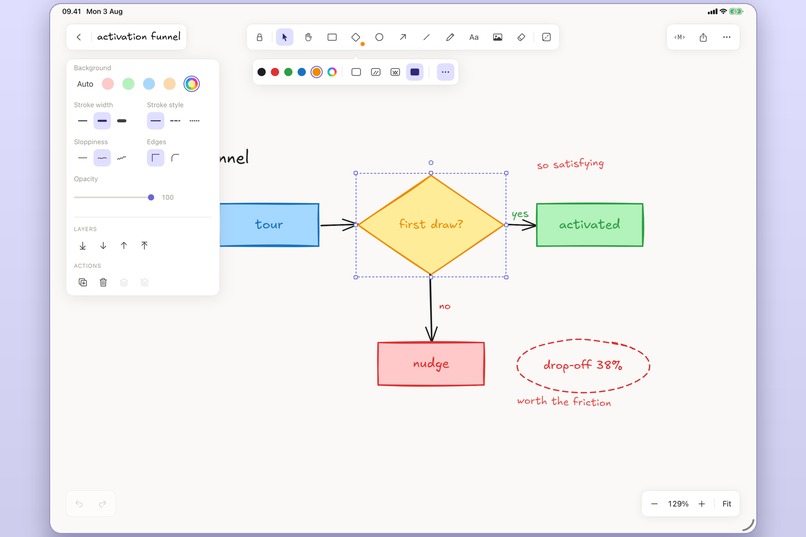
Task: Choose the no-fill style
Action: 356,72
